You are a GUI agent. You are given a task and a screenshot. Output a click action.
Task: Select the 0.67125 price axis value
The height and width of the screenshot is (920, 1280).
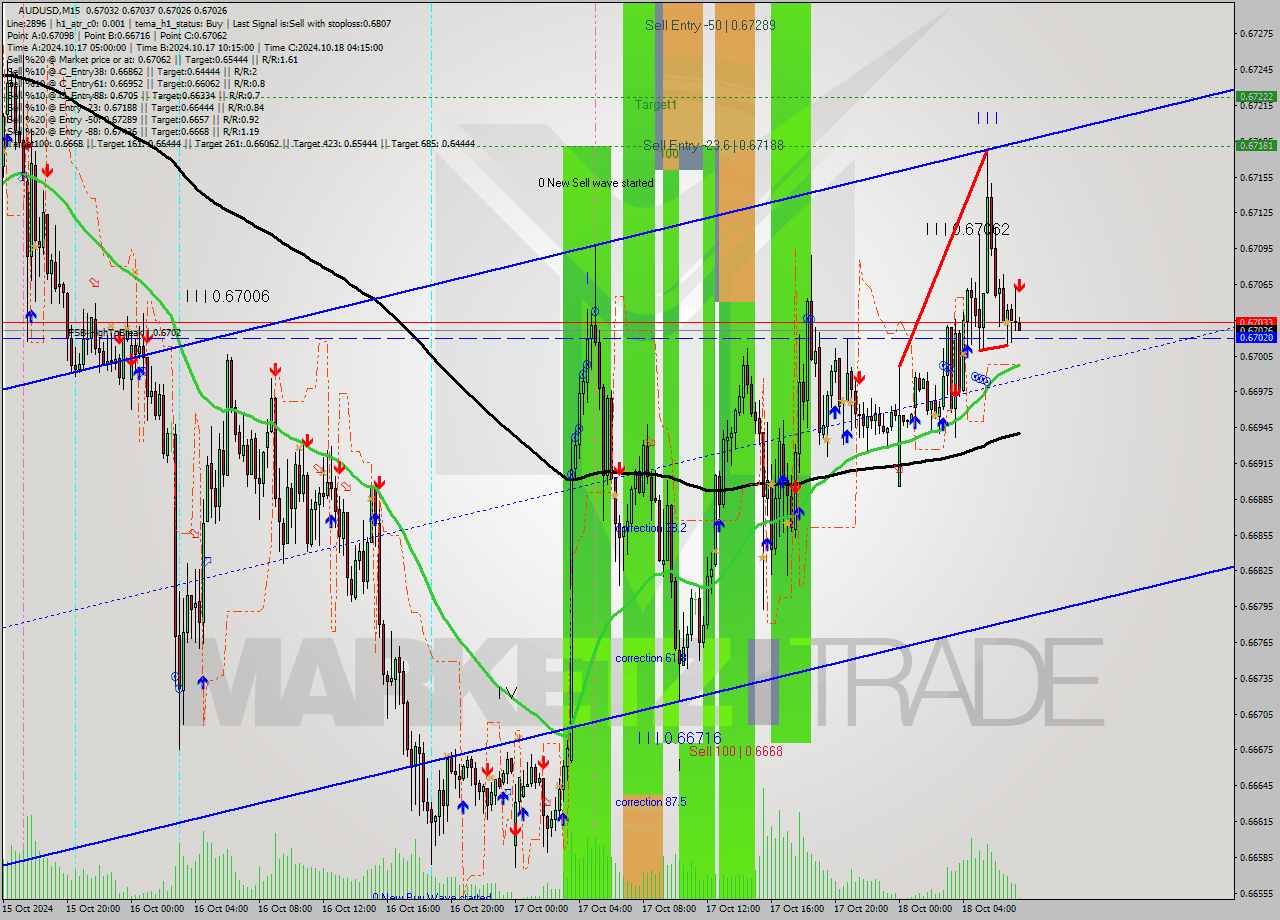[x=1256, y=213]
